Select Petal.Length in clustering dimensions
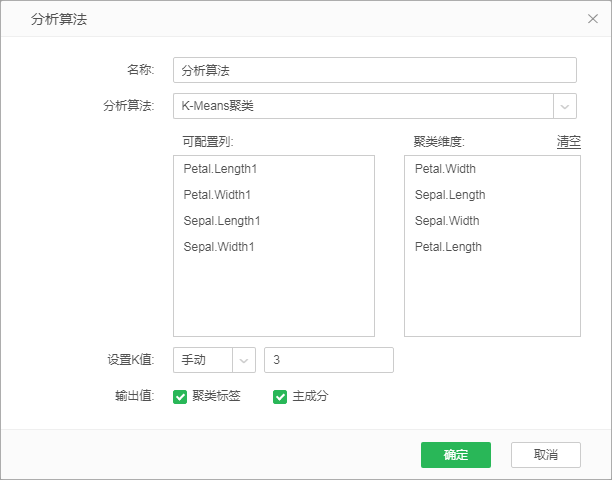The height and width of the screenshot is (480, 612). tap(448, 247)
